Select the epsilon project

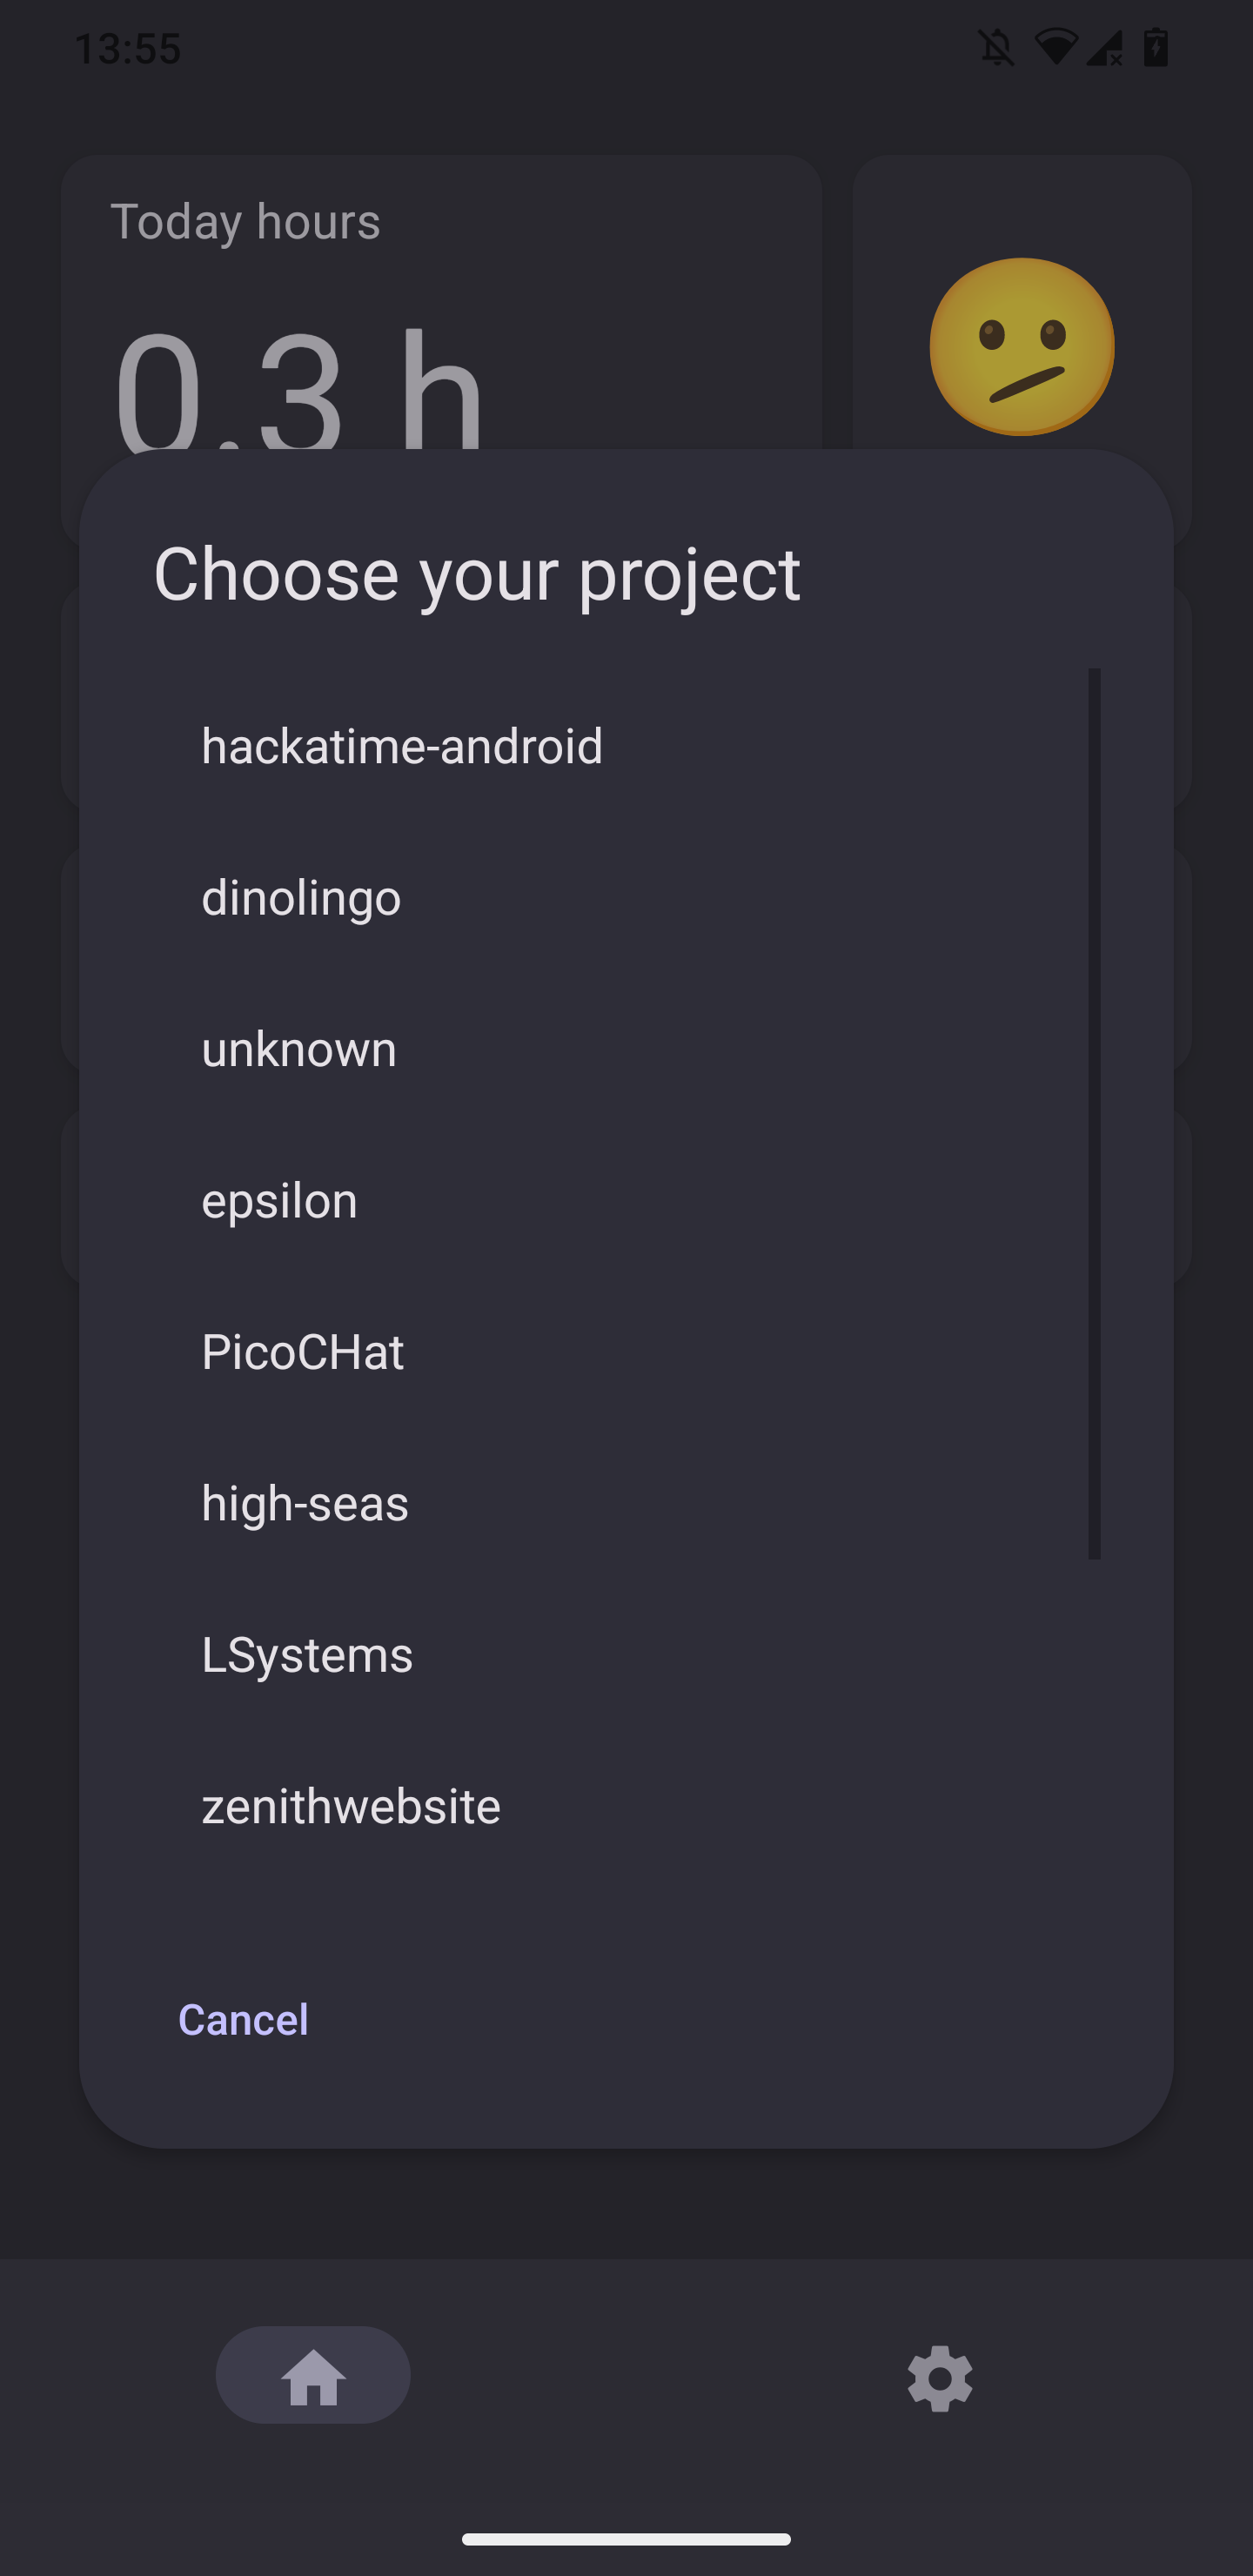(279, 1200)
